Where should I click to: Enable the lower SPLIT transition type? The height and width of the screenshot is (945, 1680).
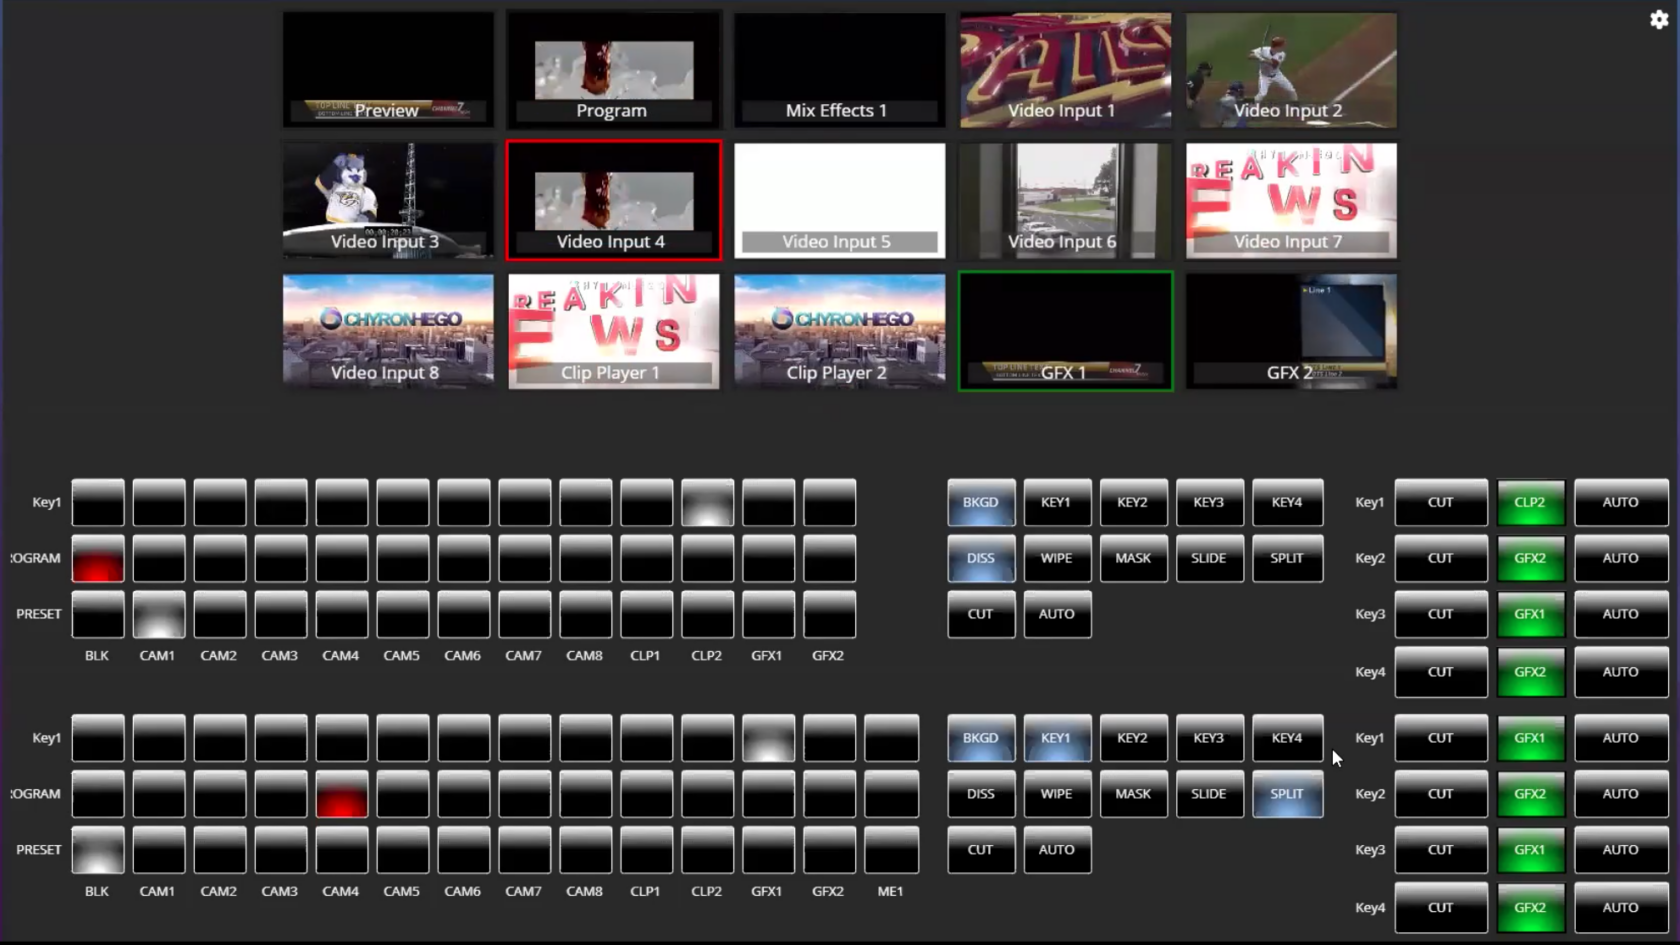coord(1287,795)
